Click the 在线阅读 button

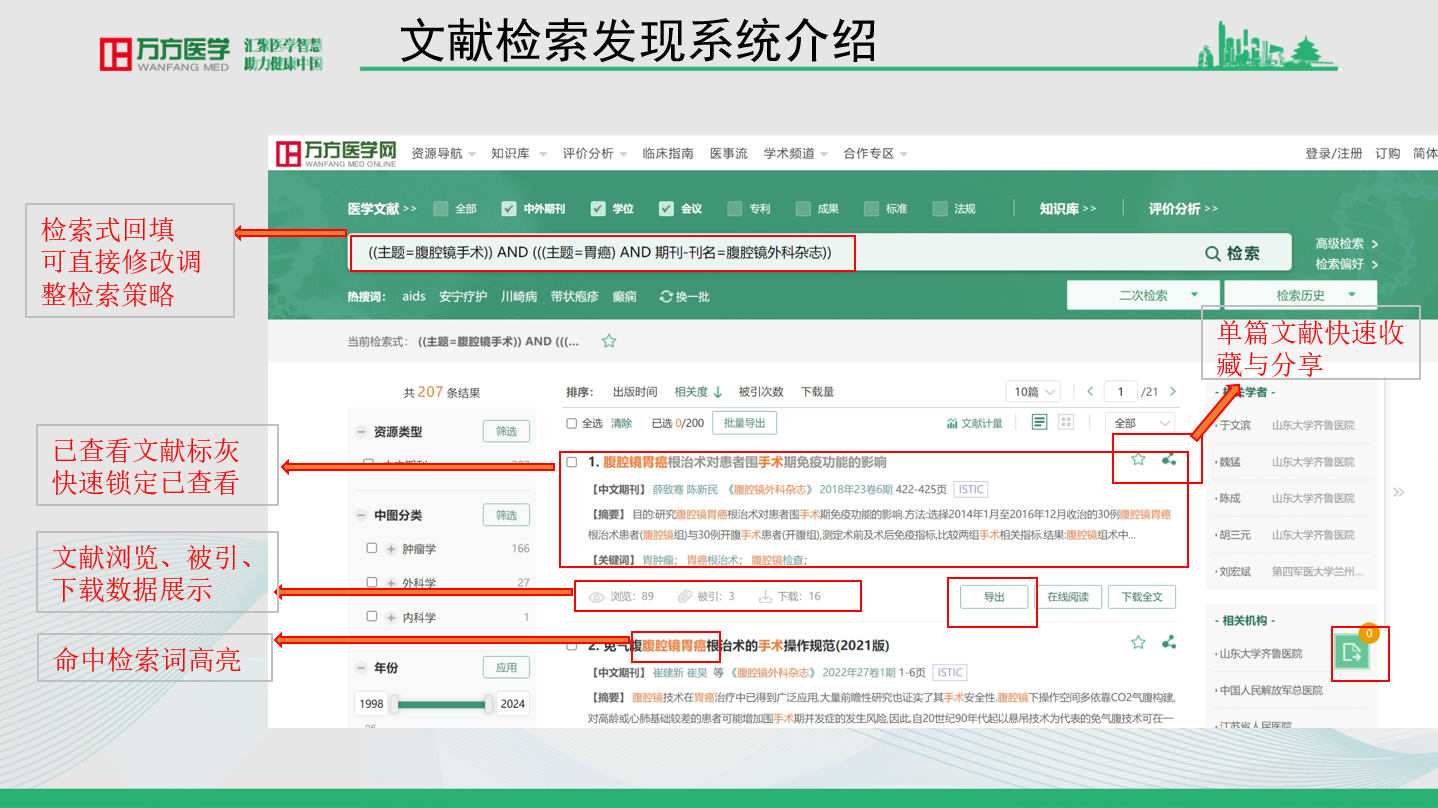point(1068,597)
